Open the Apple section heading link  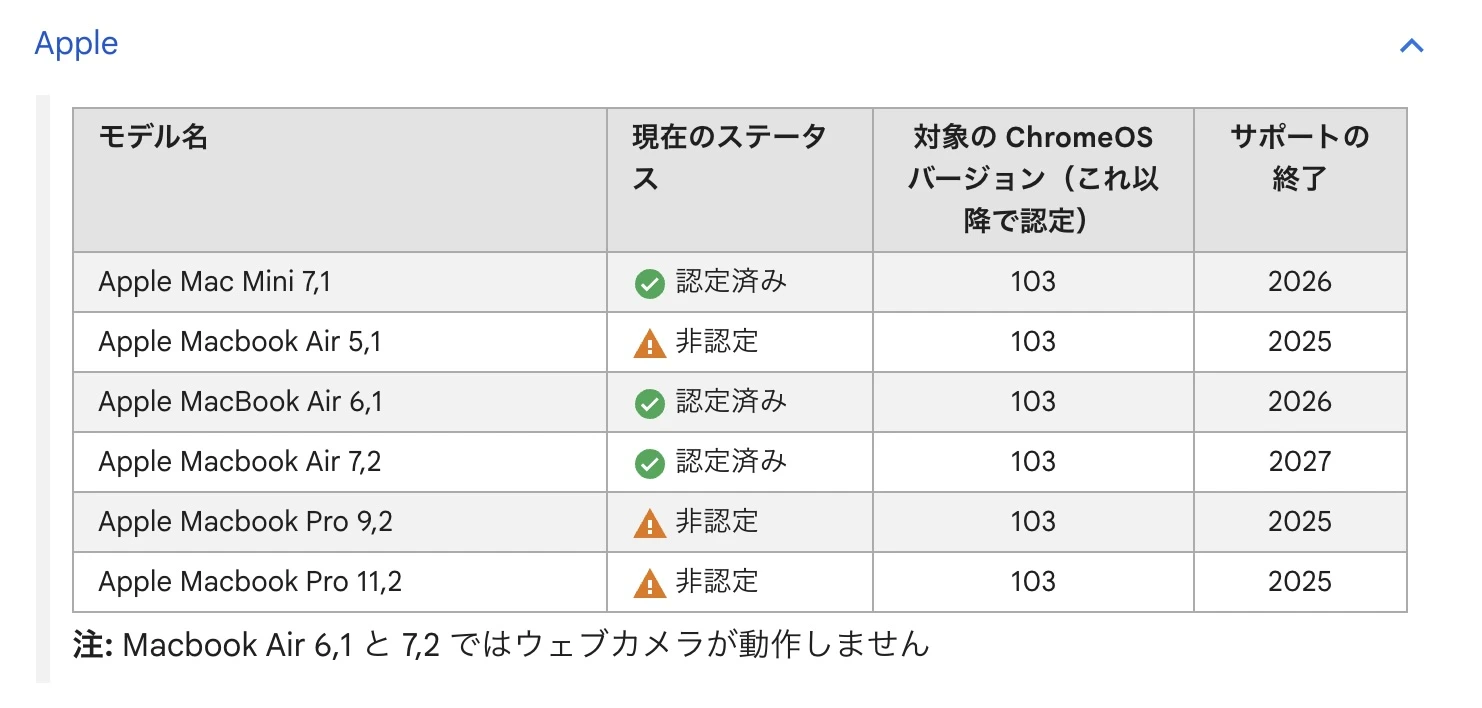76,43
